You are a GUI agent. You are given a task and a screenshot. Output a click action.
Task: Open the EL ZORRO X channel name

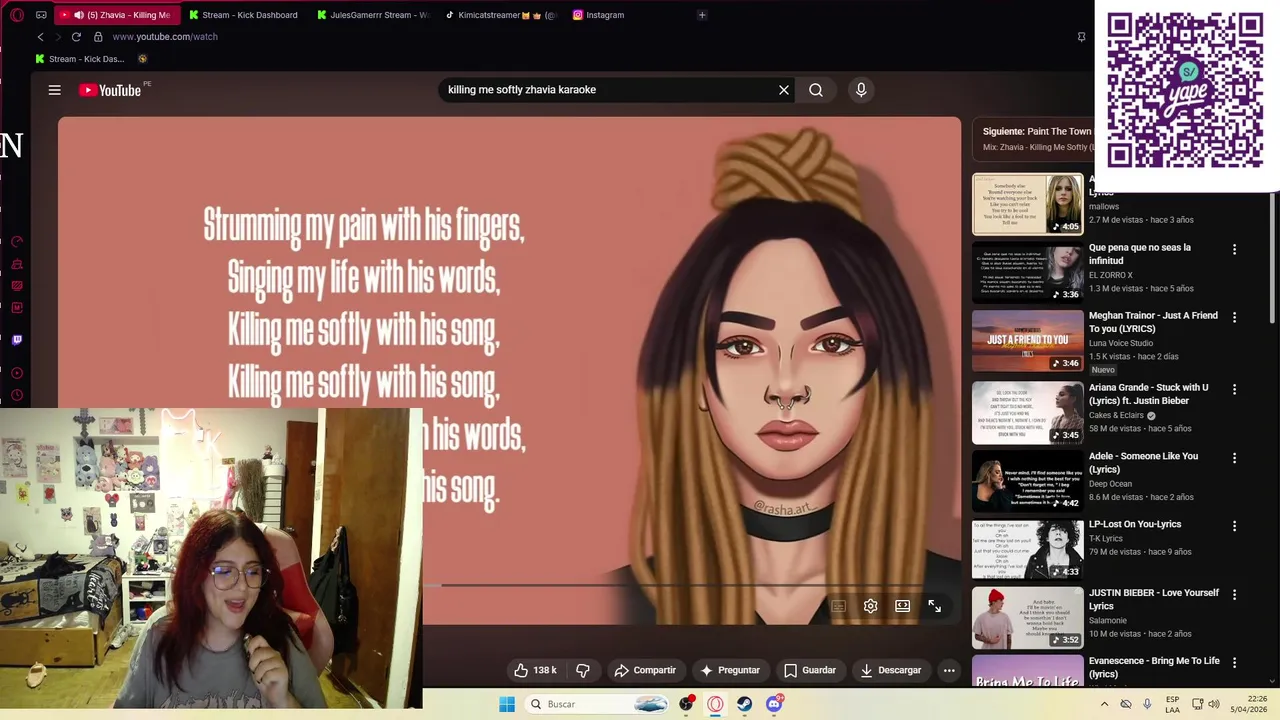1111,275
